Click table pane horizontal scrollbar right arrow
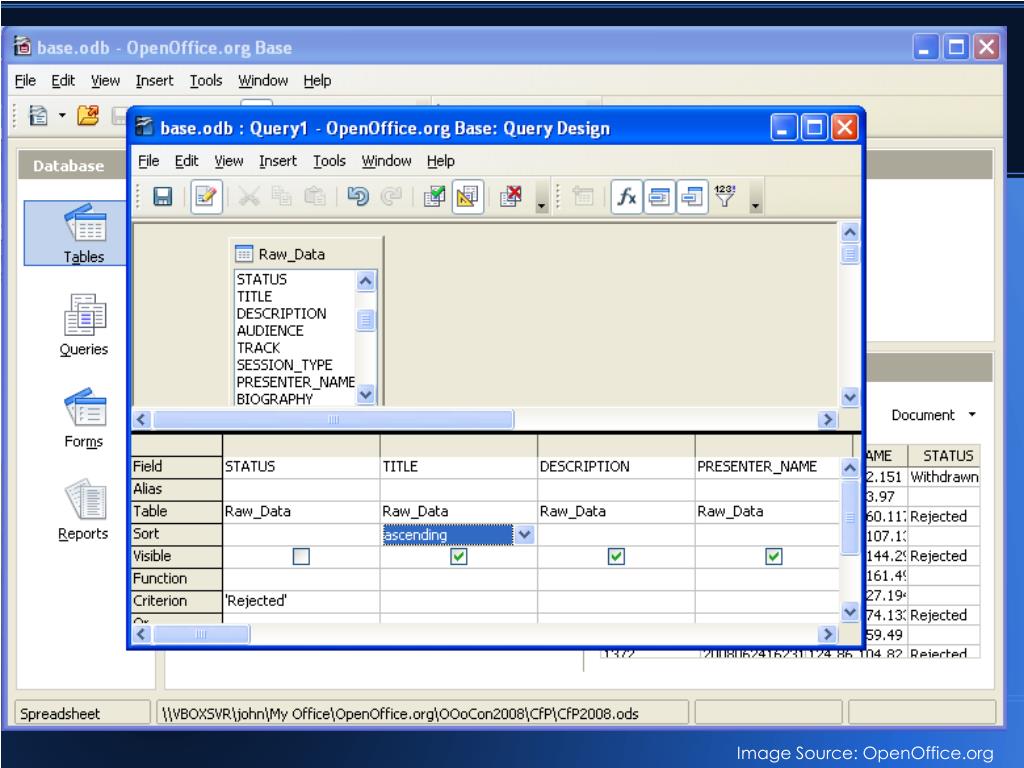Image resolution: width=1024 pixels, height=768 pixels. (827, 419)
